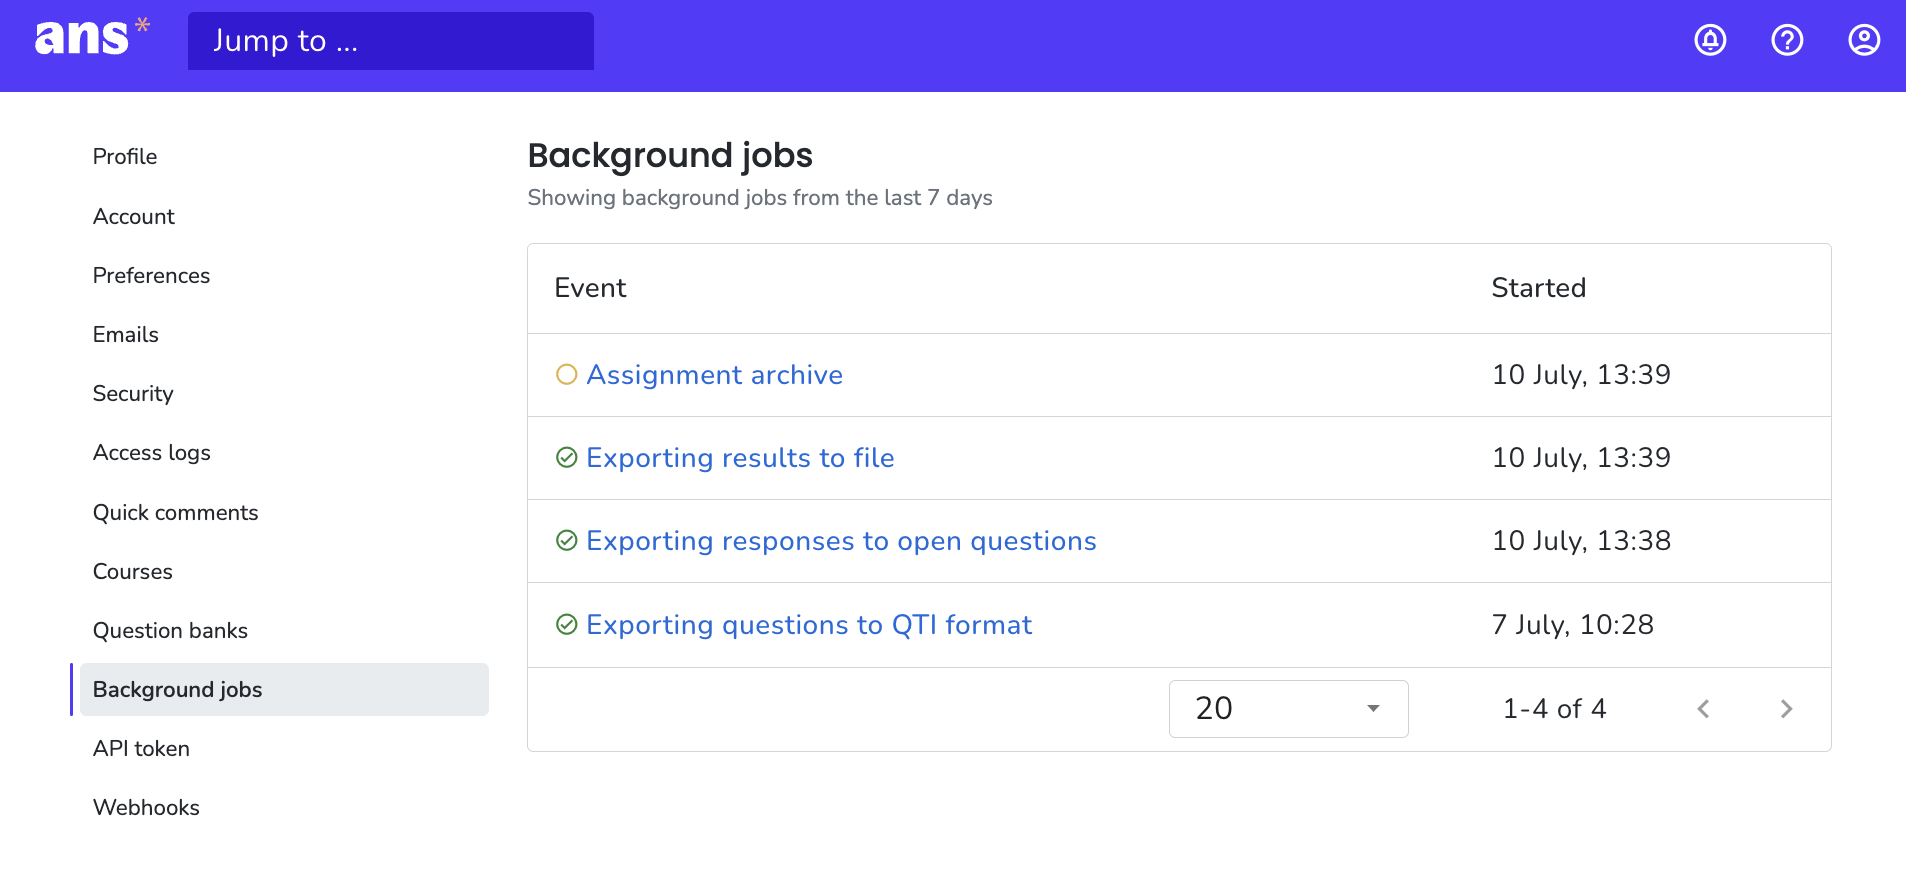Open the Webhooks section

point(146,808)
